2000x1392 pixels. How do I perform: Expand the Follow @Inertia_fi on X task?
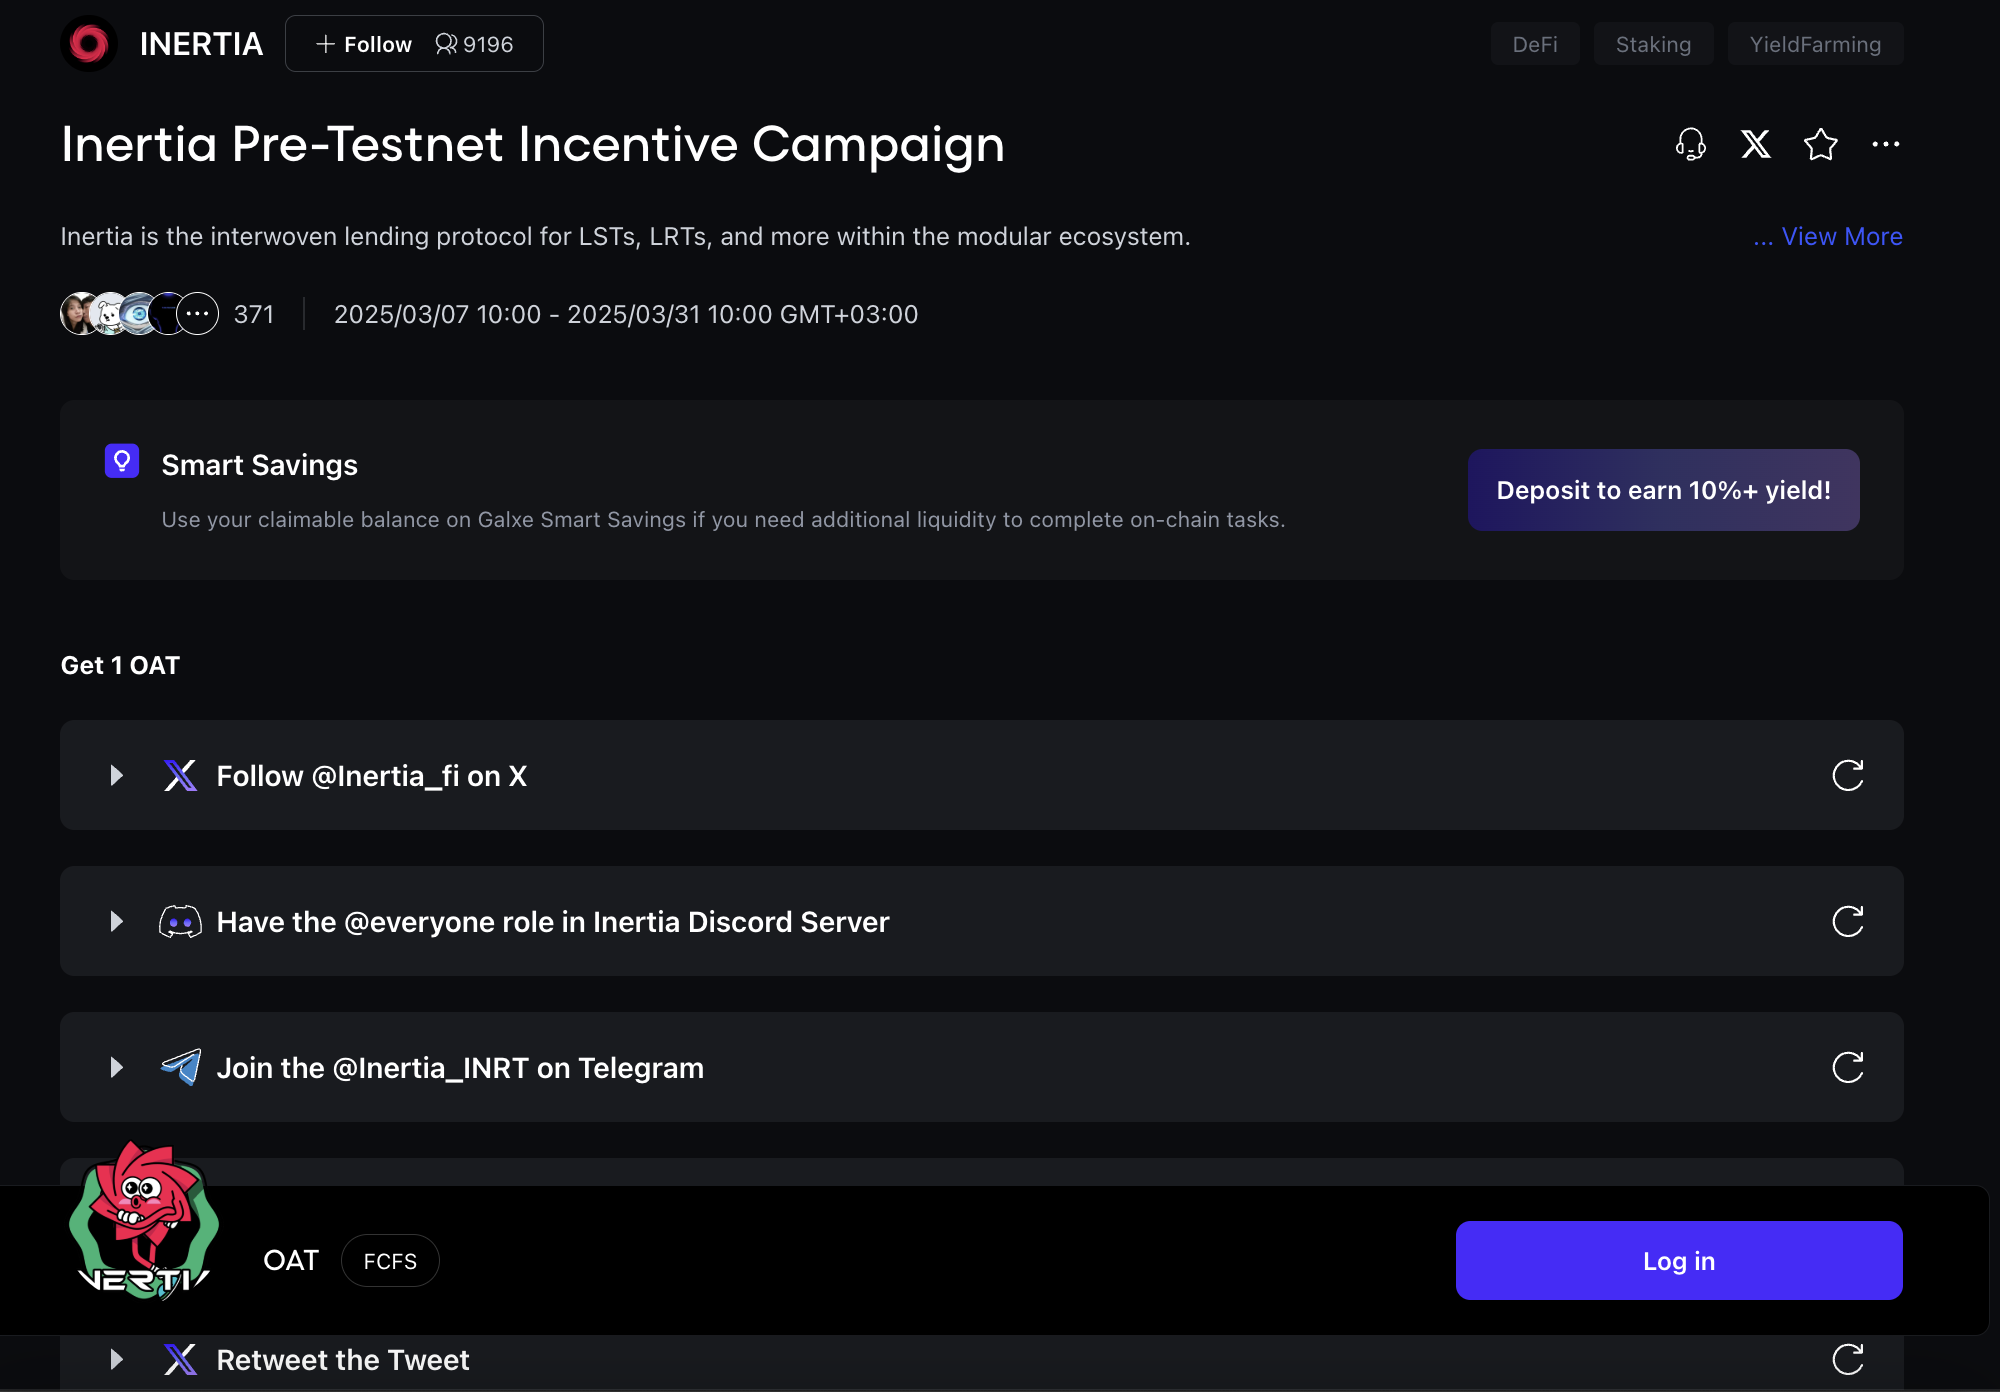pos(117,775)
